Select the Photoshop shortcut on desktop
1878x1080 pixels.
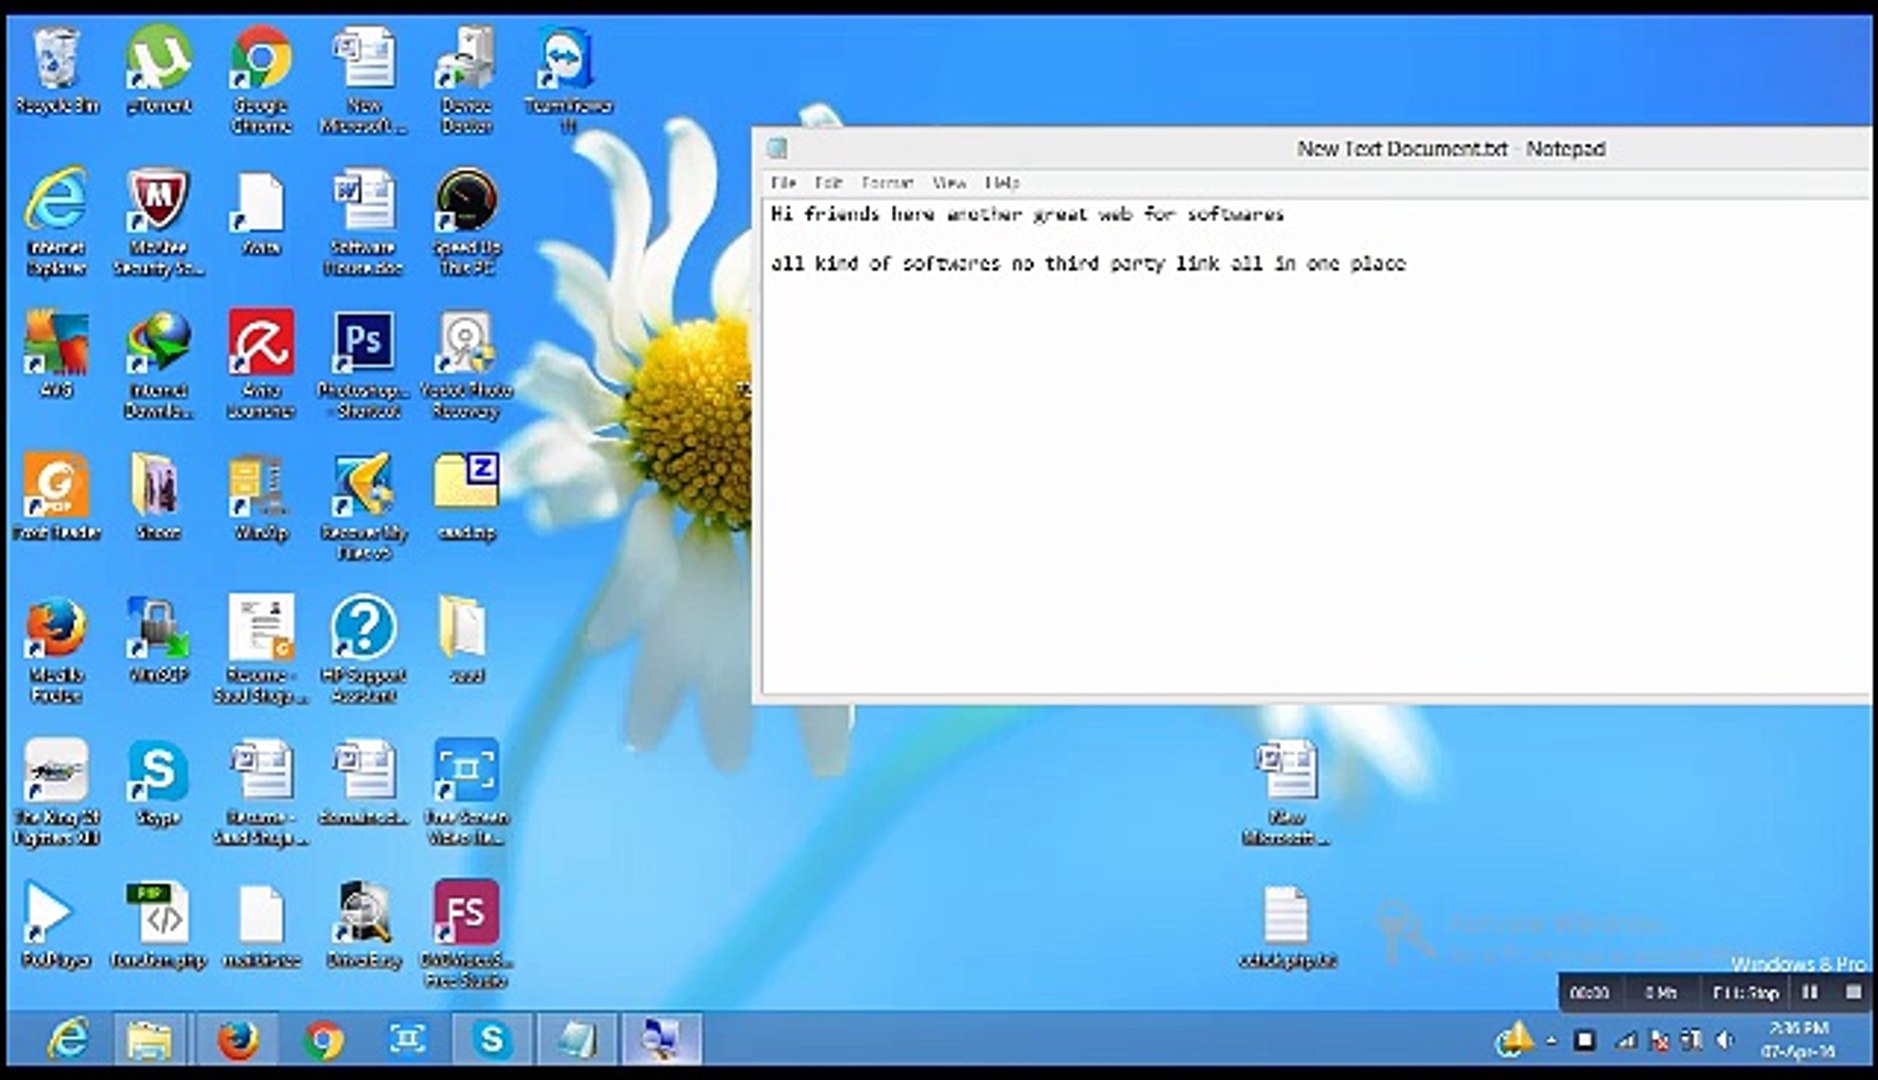363,364
